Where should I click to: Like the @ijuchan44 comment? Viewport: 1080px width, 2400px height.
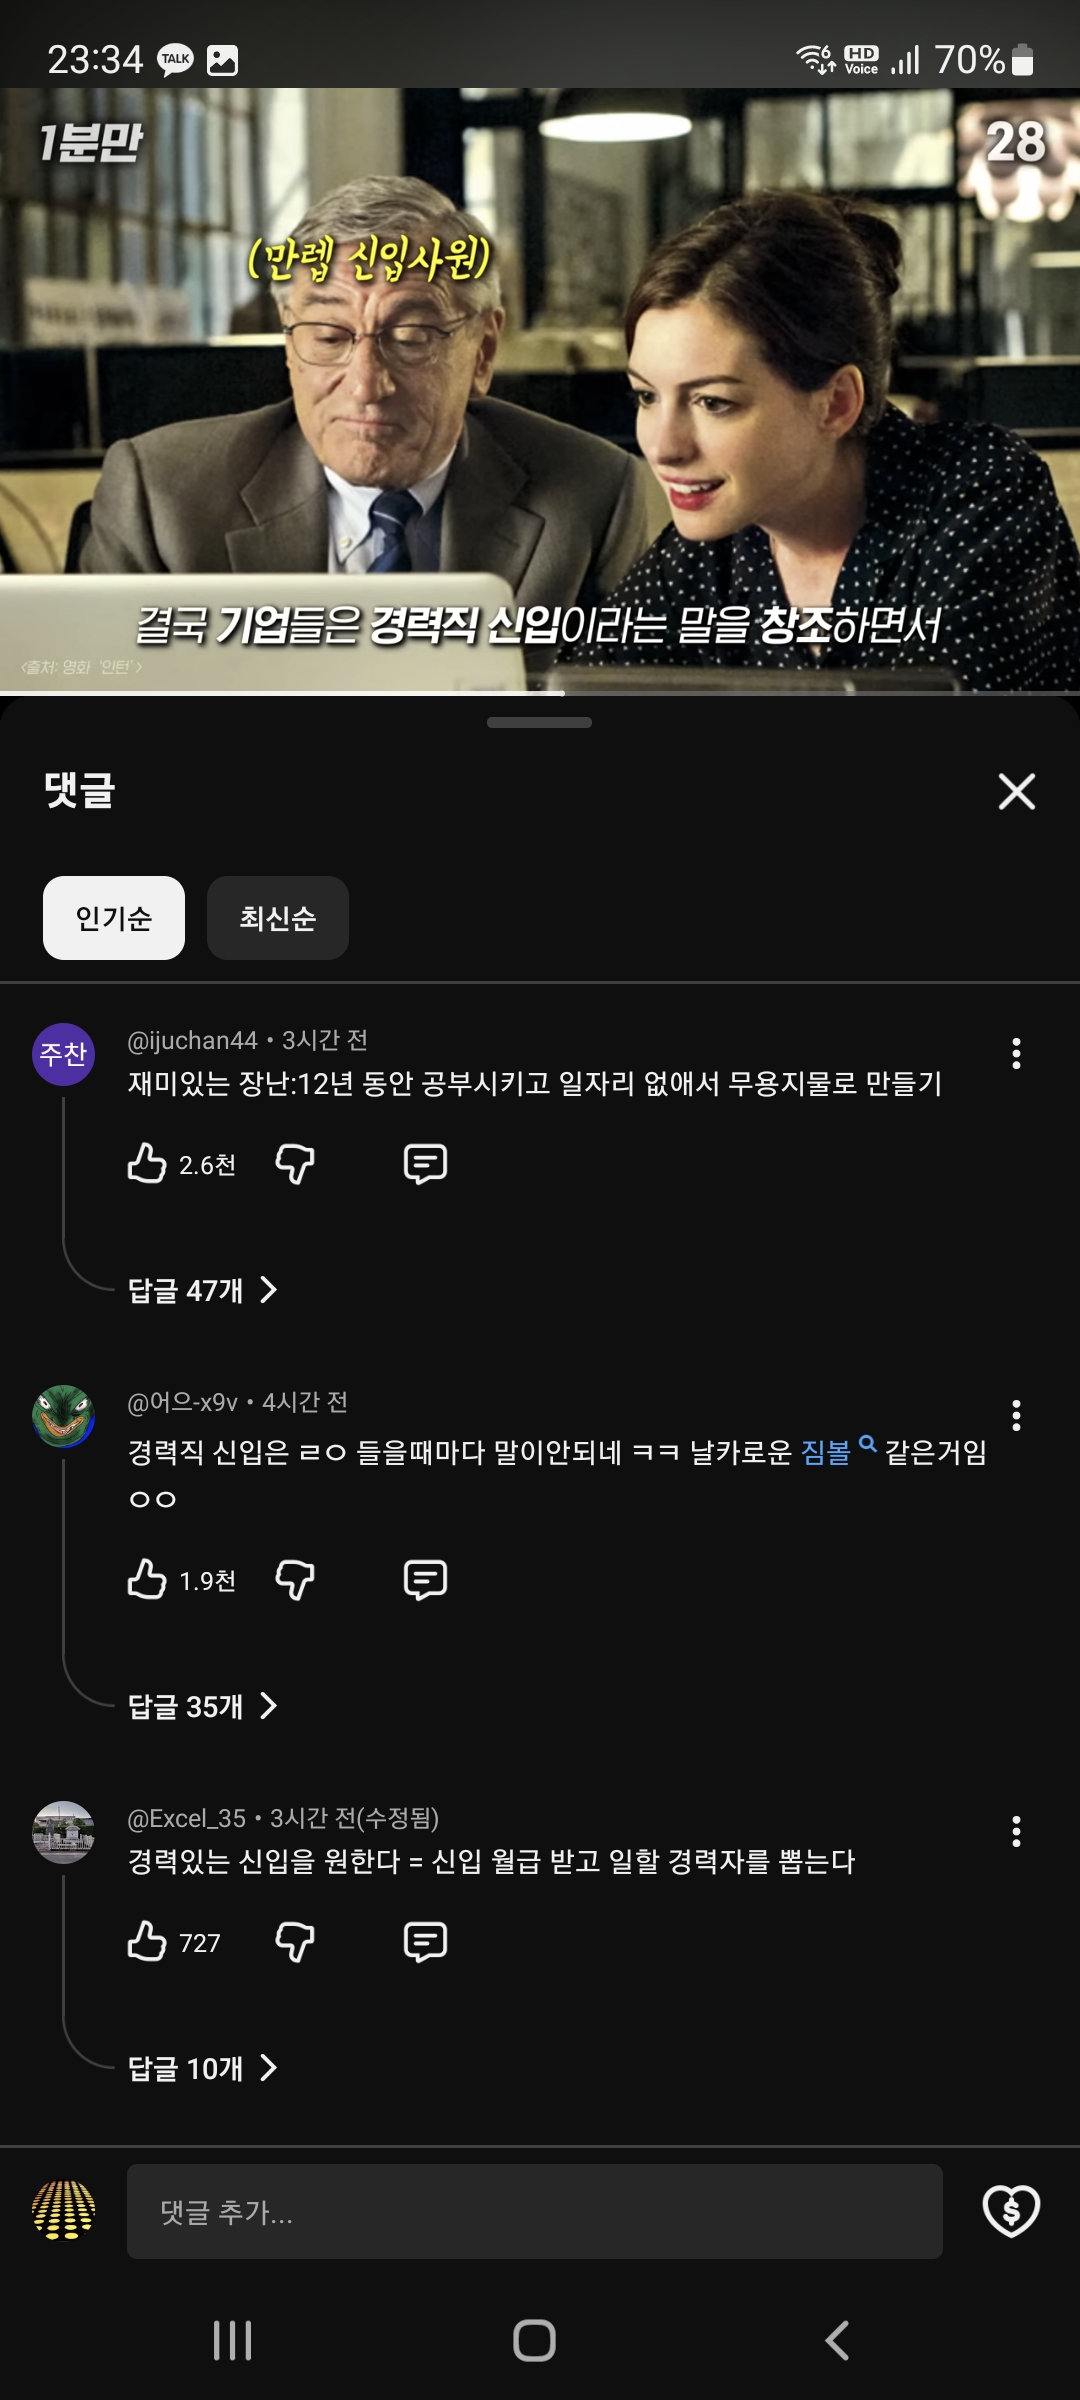coord(148,1164)
